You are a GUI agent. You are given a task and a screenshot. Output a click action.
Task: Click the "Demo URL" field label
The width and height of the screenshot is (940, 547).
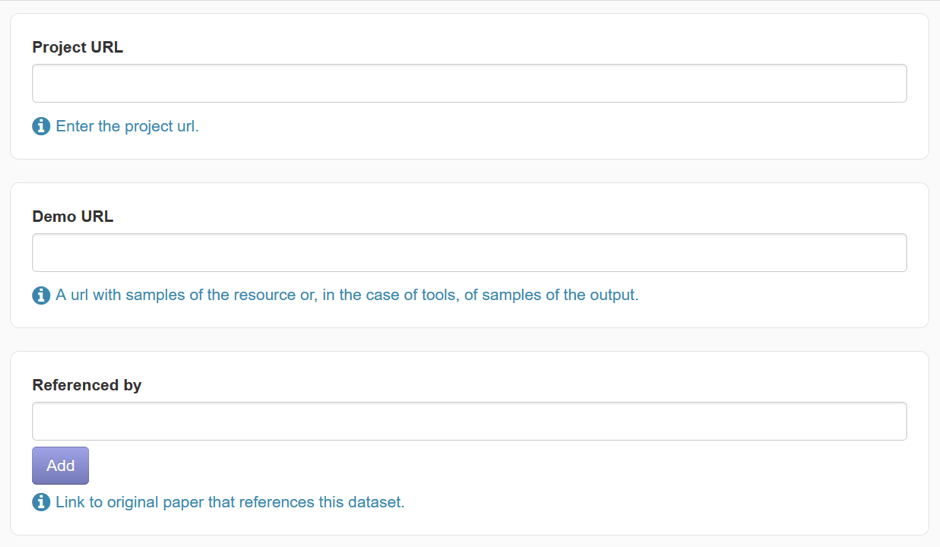[73, 216]
